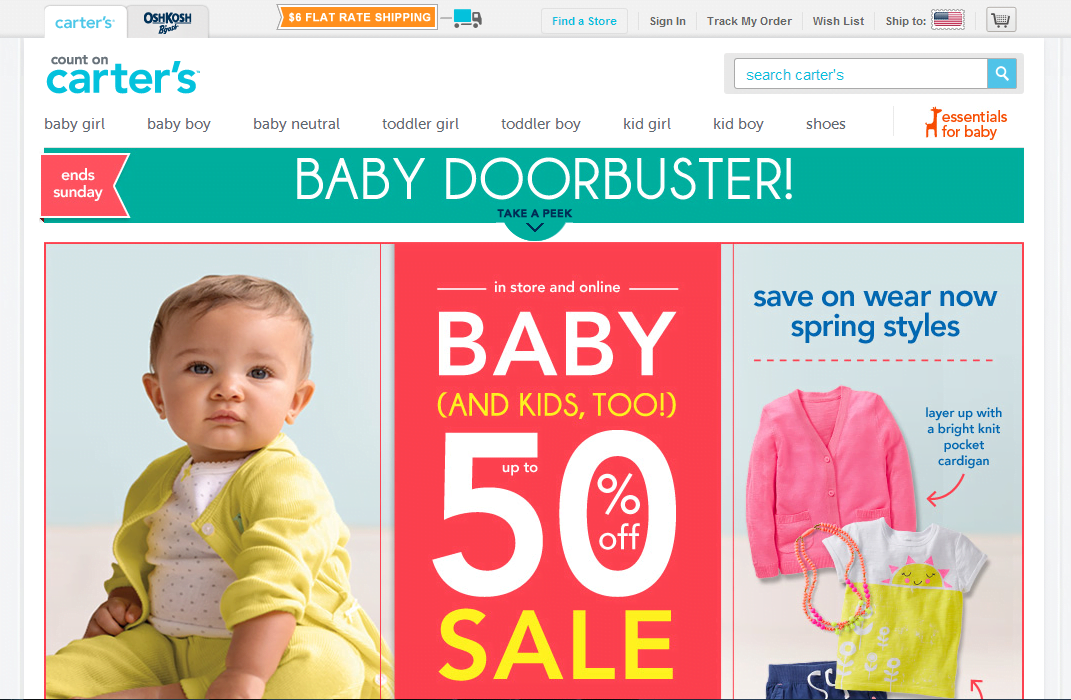Click Find a Store button
This screenshot has width=1071, height=700.
pos(584,21)
